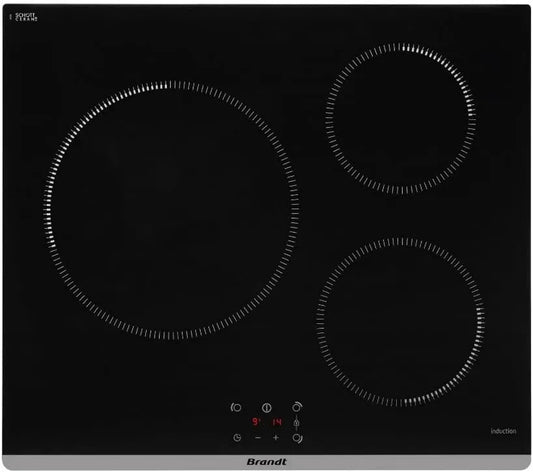The height and width of the screenshot is (472, 533).
Task: Tap inside the large left cooking zone
Action: (x=172, y=210)
